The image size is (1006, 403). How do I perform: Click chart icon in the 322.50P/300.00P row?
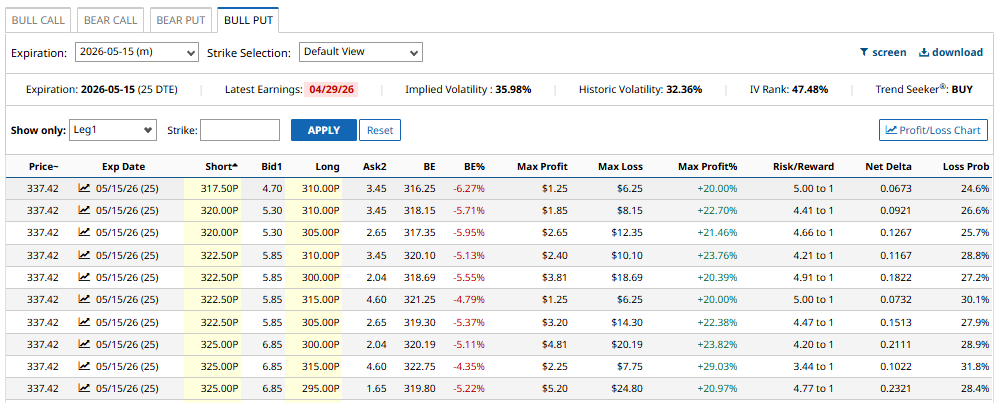(85, 277)
